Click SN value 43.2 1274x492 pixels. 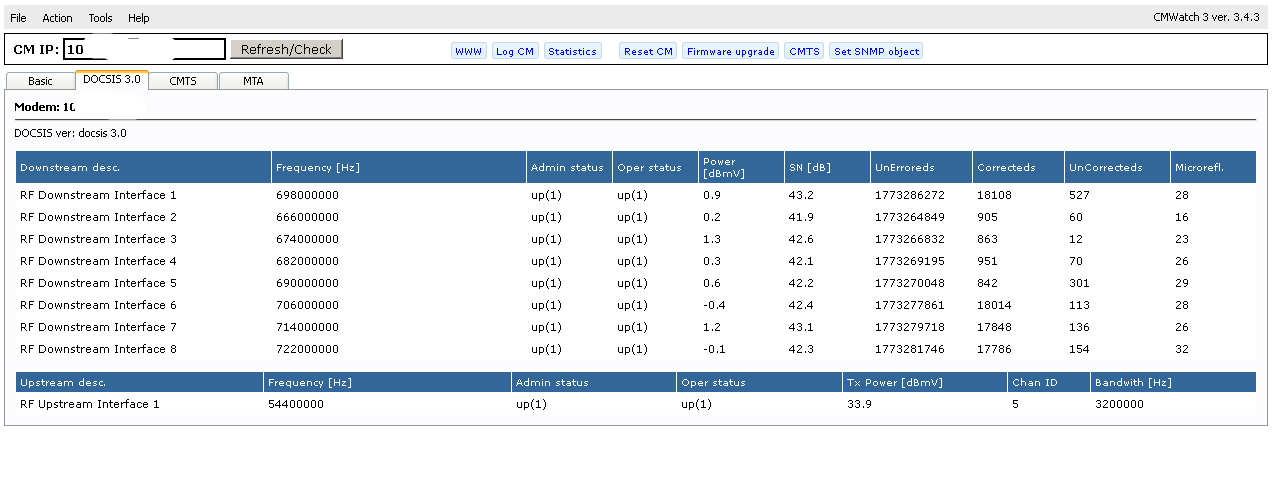pyautogui.click(x=801, y=195)
